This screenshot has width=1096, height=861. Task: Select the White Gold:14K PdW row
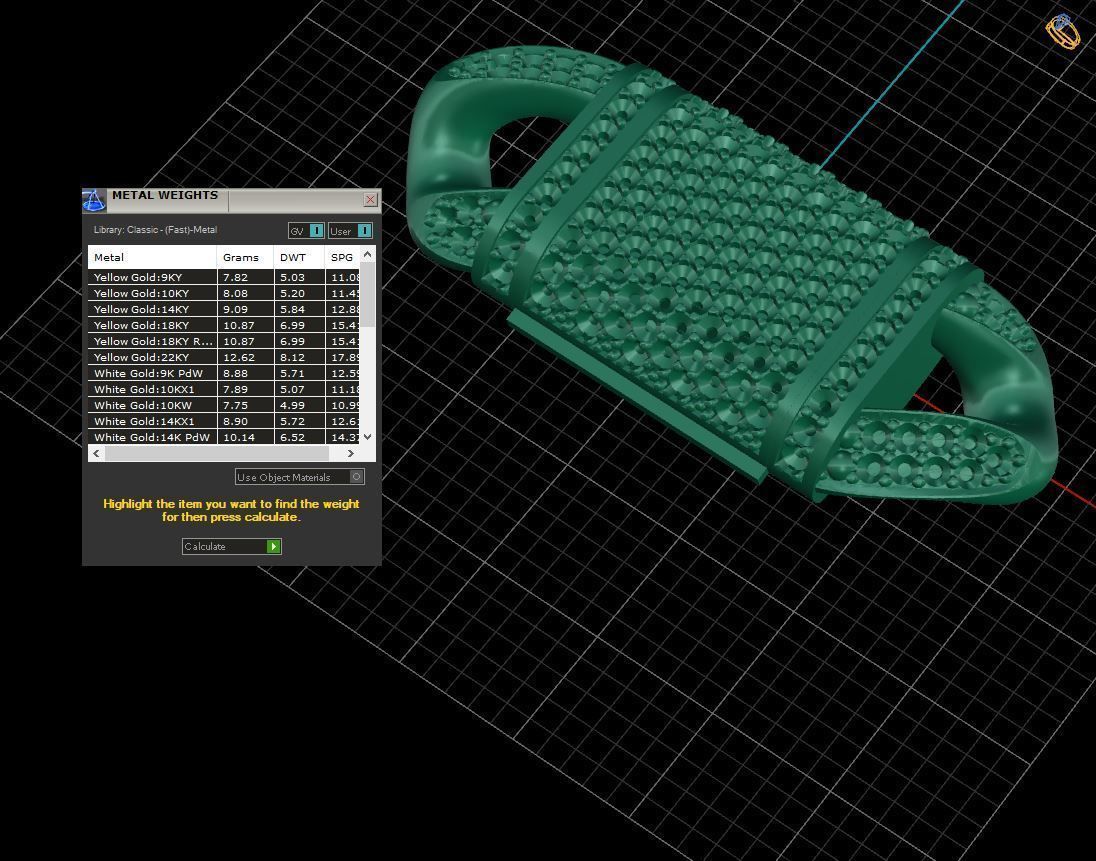point(224,437)
